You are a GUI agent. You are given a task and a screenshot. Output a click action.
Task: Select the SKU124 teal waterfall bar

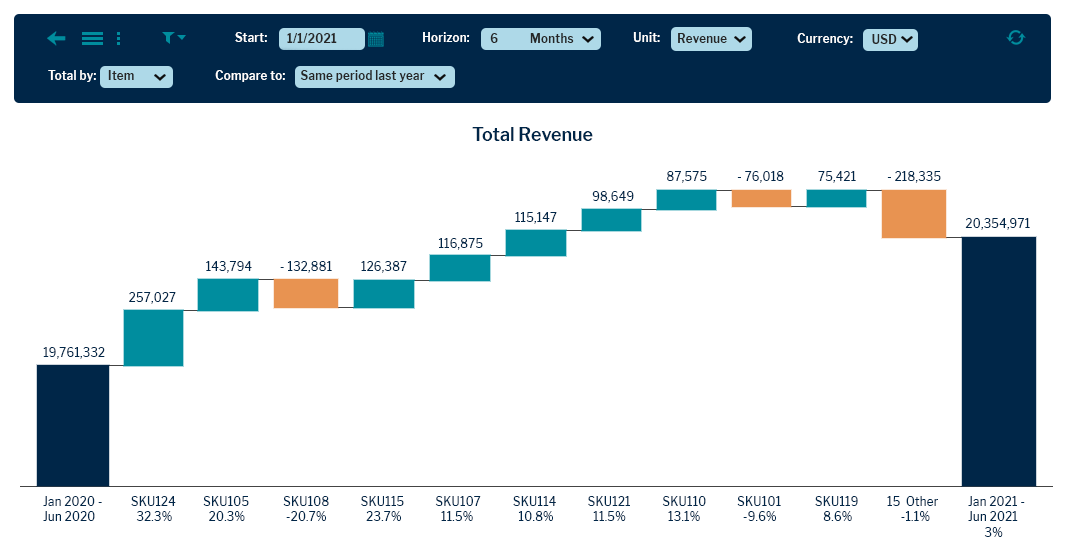pos(154,338)
